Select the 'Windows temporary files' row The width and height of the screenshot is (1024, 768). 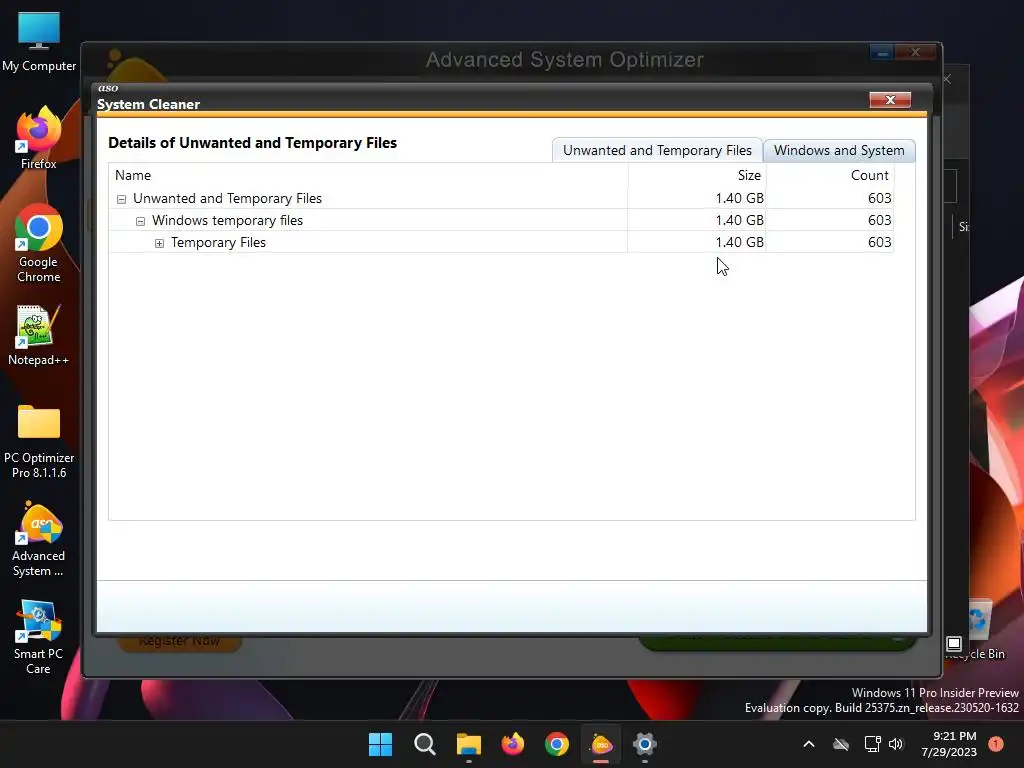[501, 220]
